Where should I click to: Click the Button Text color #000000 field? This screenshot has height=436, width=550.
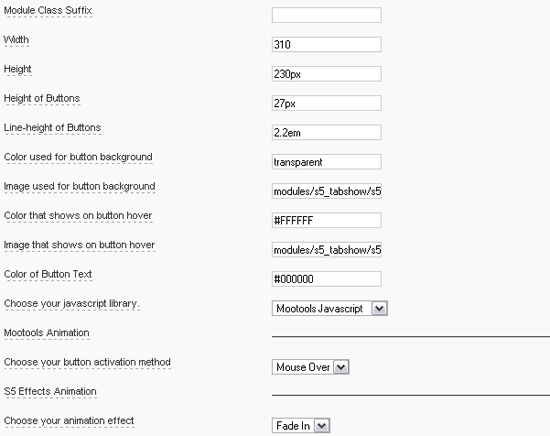pos(327,279)
